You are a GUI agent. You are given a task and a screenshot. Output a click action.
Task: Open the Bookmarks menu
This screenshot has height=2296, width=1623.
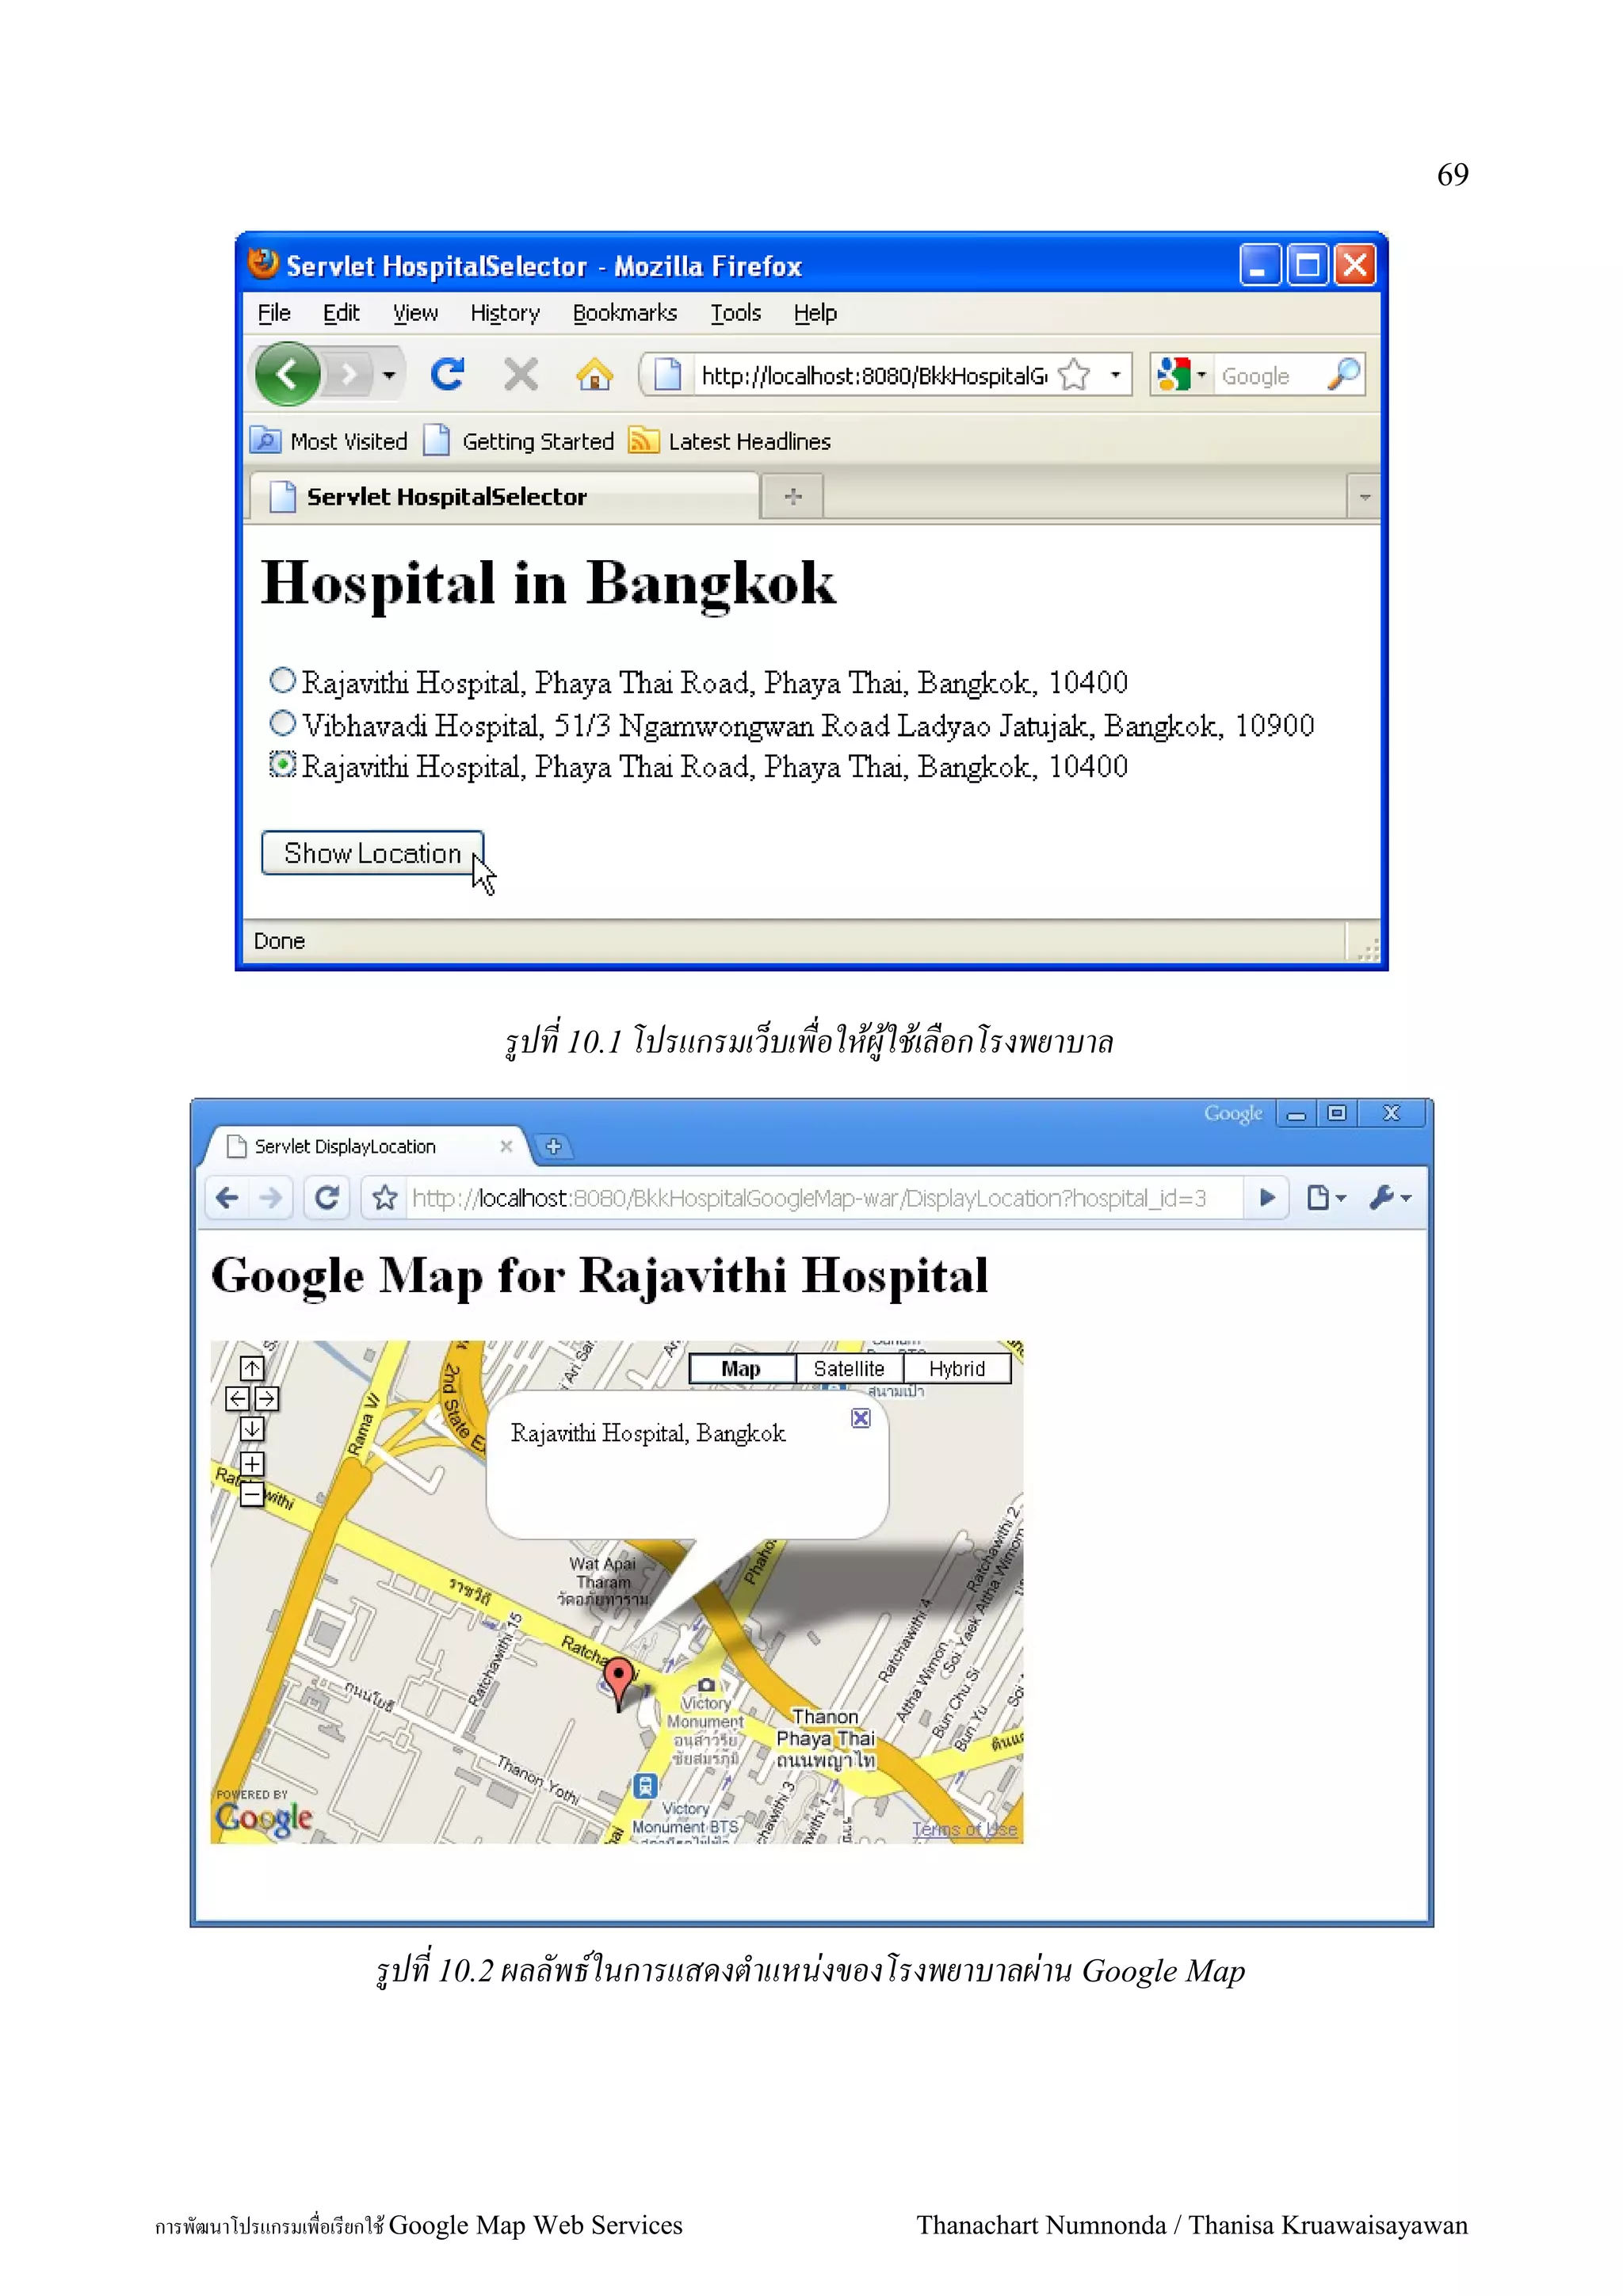click(x=624, y=313)
